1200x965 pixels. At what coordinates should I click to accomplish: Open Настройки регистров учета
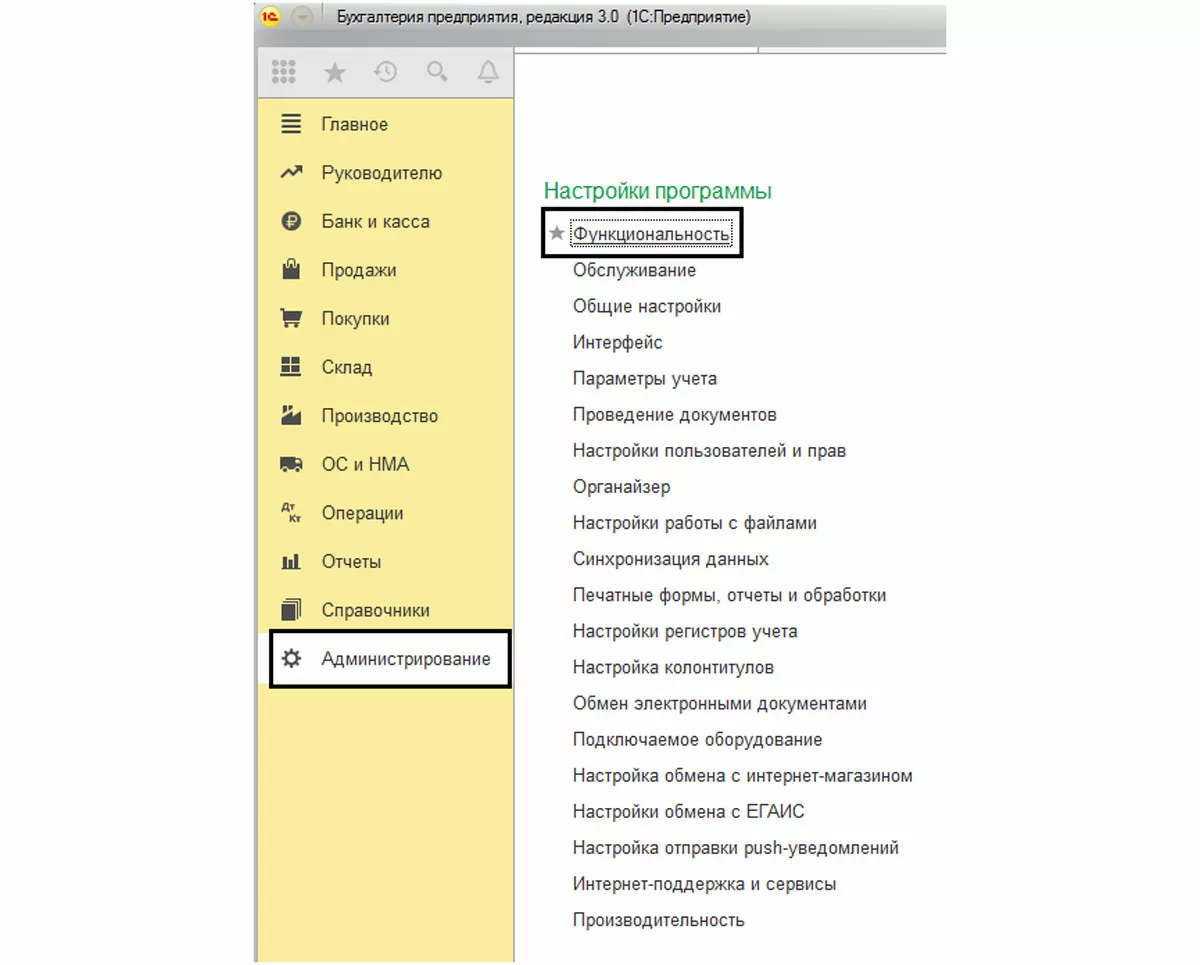pos(685,631)
